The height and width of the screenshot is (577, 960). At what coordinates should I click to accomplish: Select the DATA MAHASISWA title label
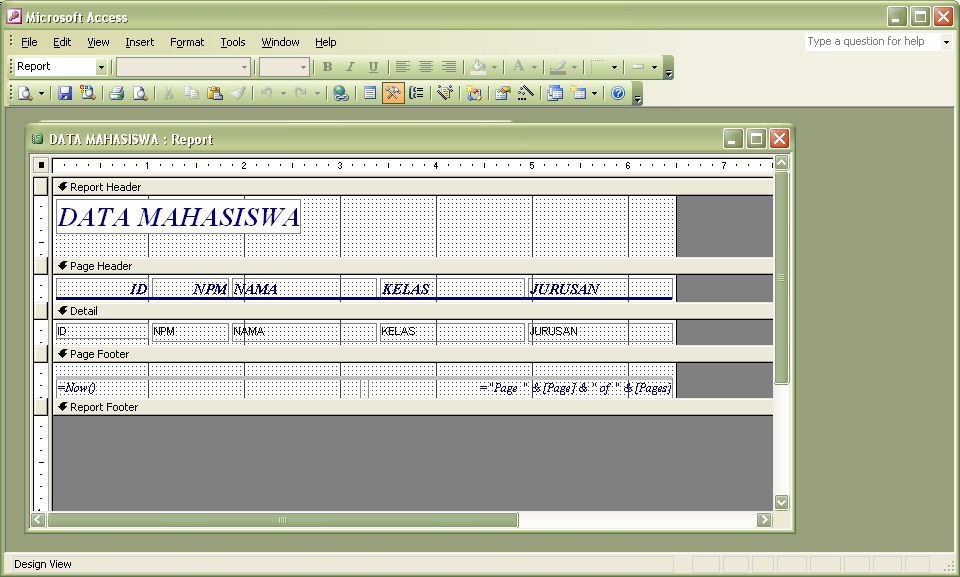pos(178,217)
